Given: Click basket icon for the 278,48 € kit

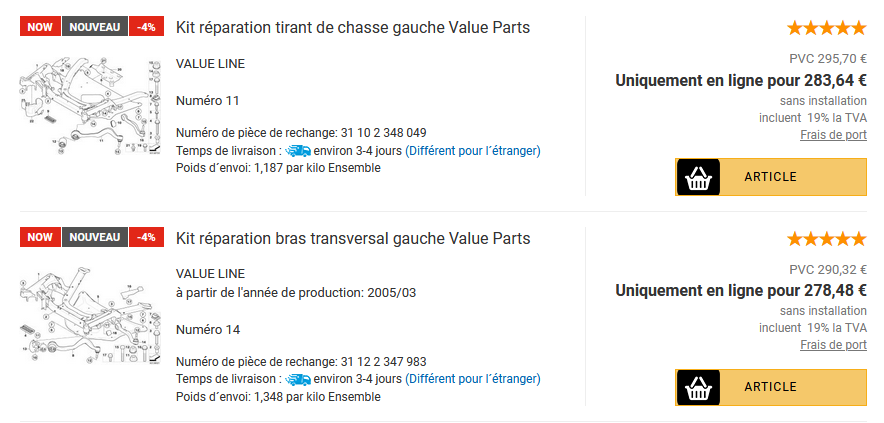Looking at the screenshot, I should click(698, 387).
